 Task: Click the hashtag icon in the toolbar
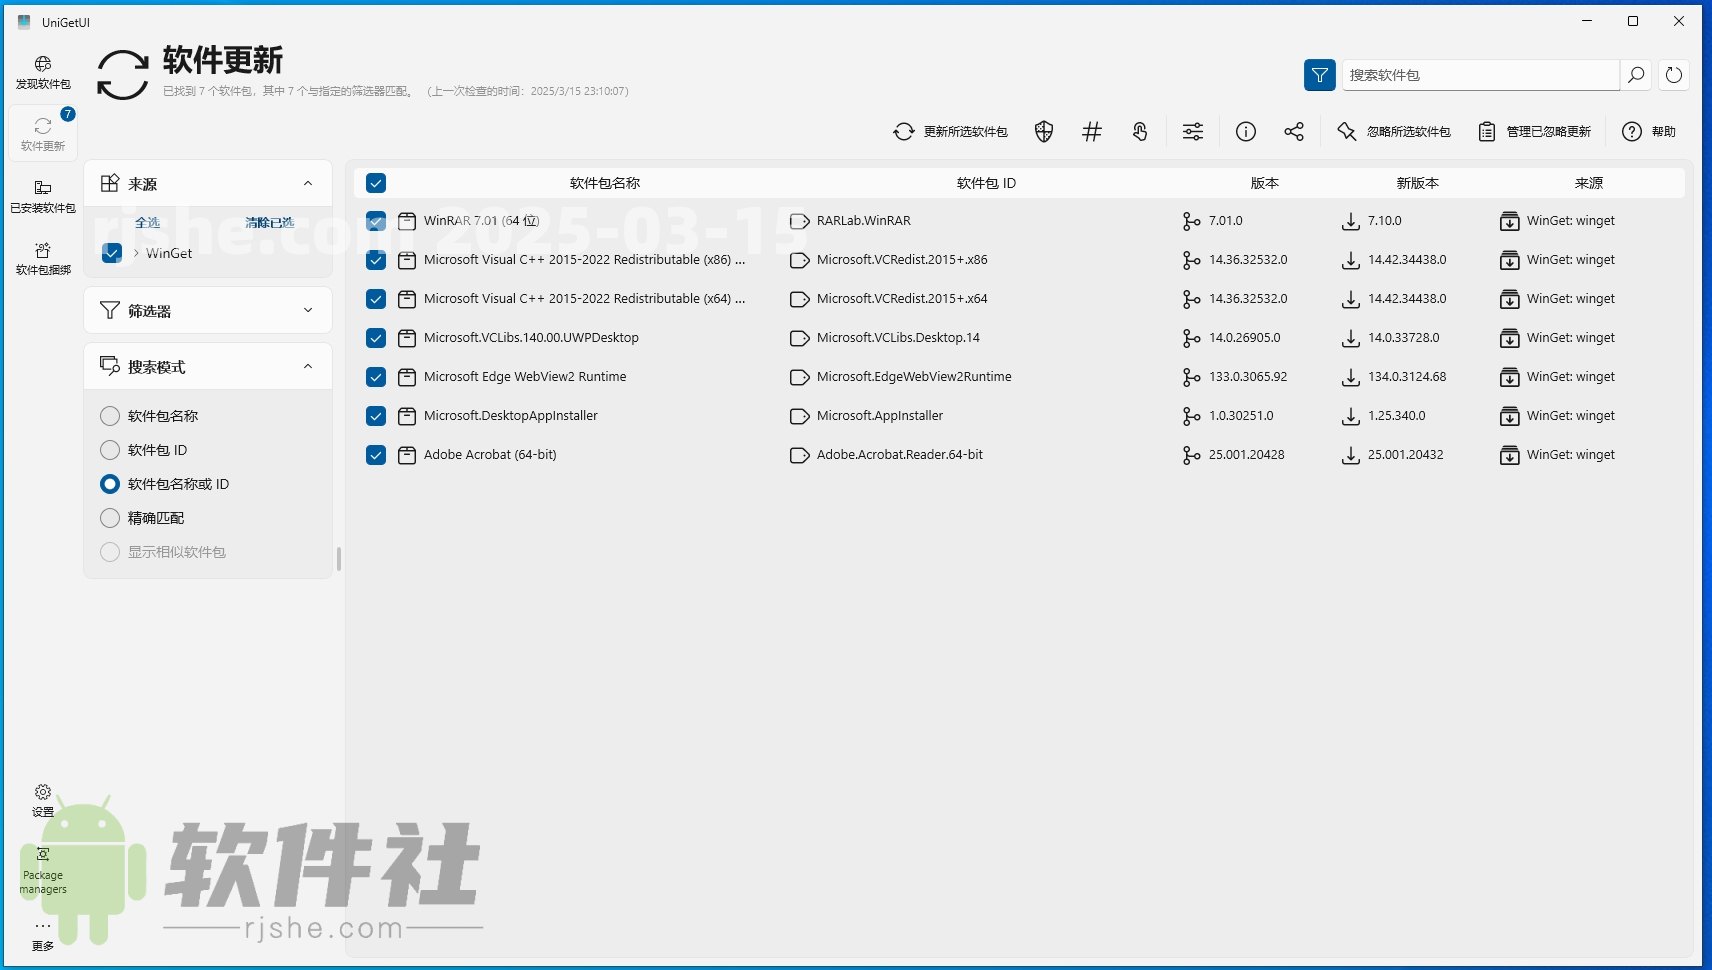click(x=1091, y=131)
